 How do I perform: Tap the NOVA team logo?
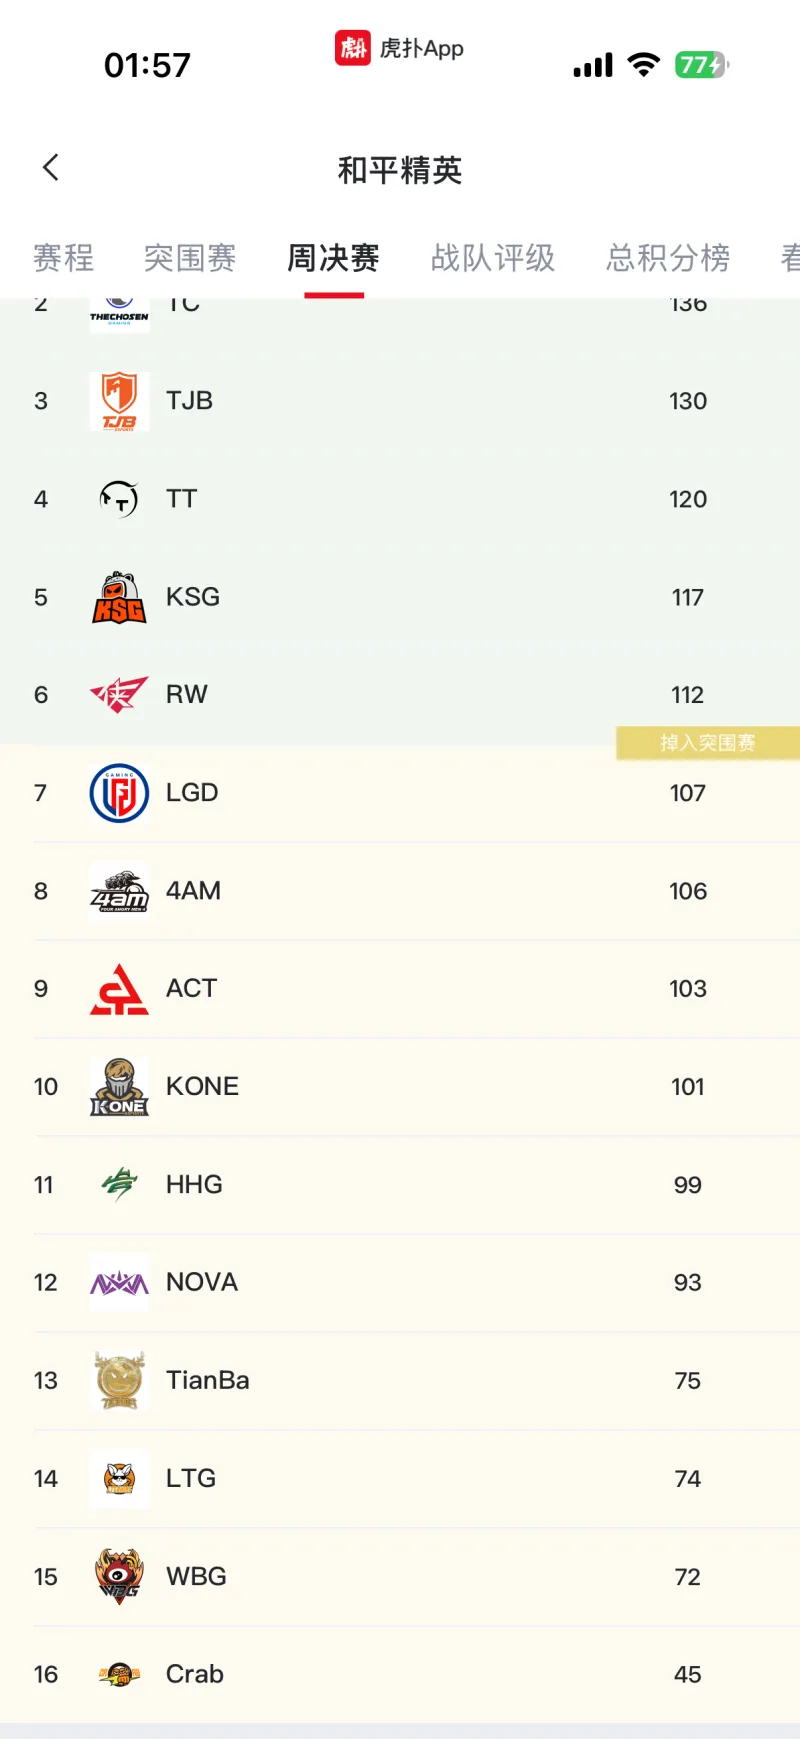pyautogui.click(x=119, y=1283)
